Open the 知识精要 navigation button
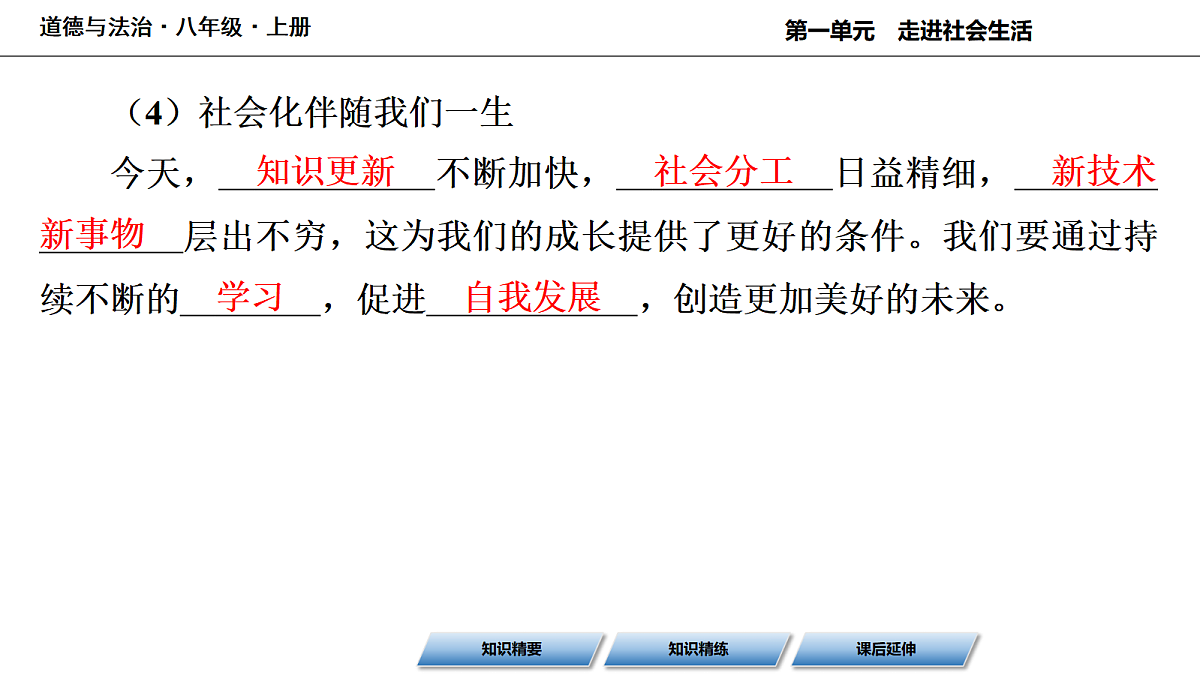The image size is (1200, 675). 511,649
